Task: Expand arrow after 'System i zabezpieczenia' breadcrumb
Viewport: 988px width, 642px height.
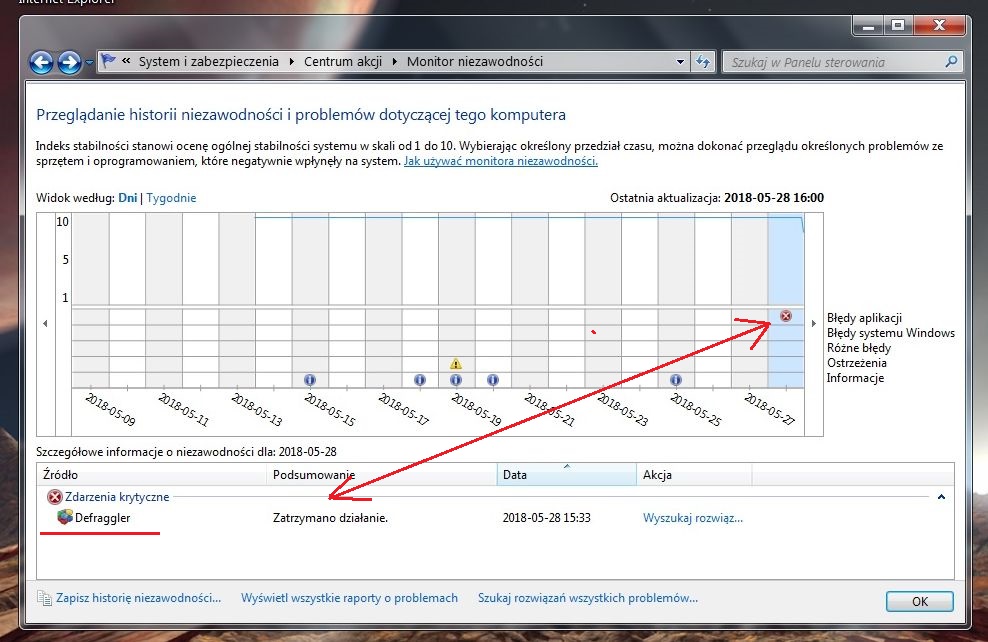Action: [x=291, y=61]
